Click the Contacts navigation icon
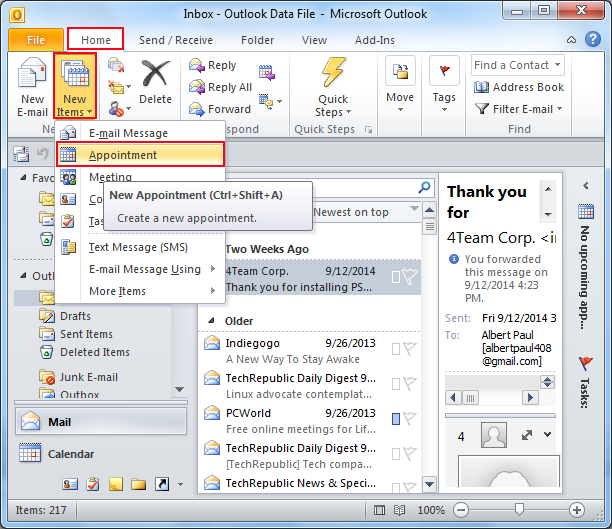 click(x=69, y=484)
